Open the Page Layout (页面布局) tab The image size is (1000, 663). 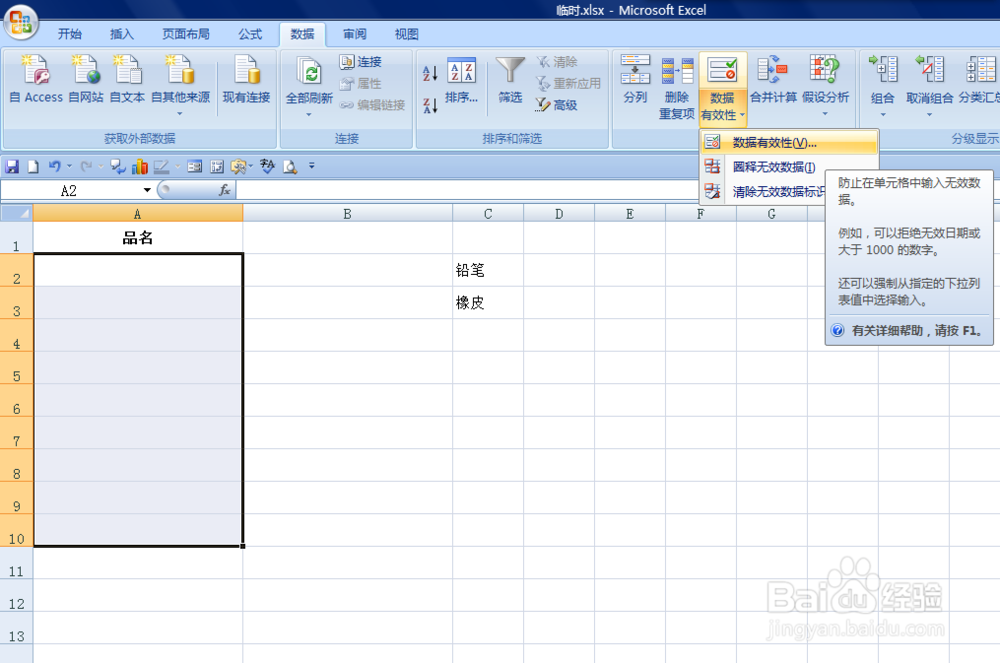point(185,34)
